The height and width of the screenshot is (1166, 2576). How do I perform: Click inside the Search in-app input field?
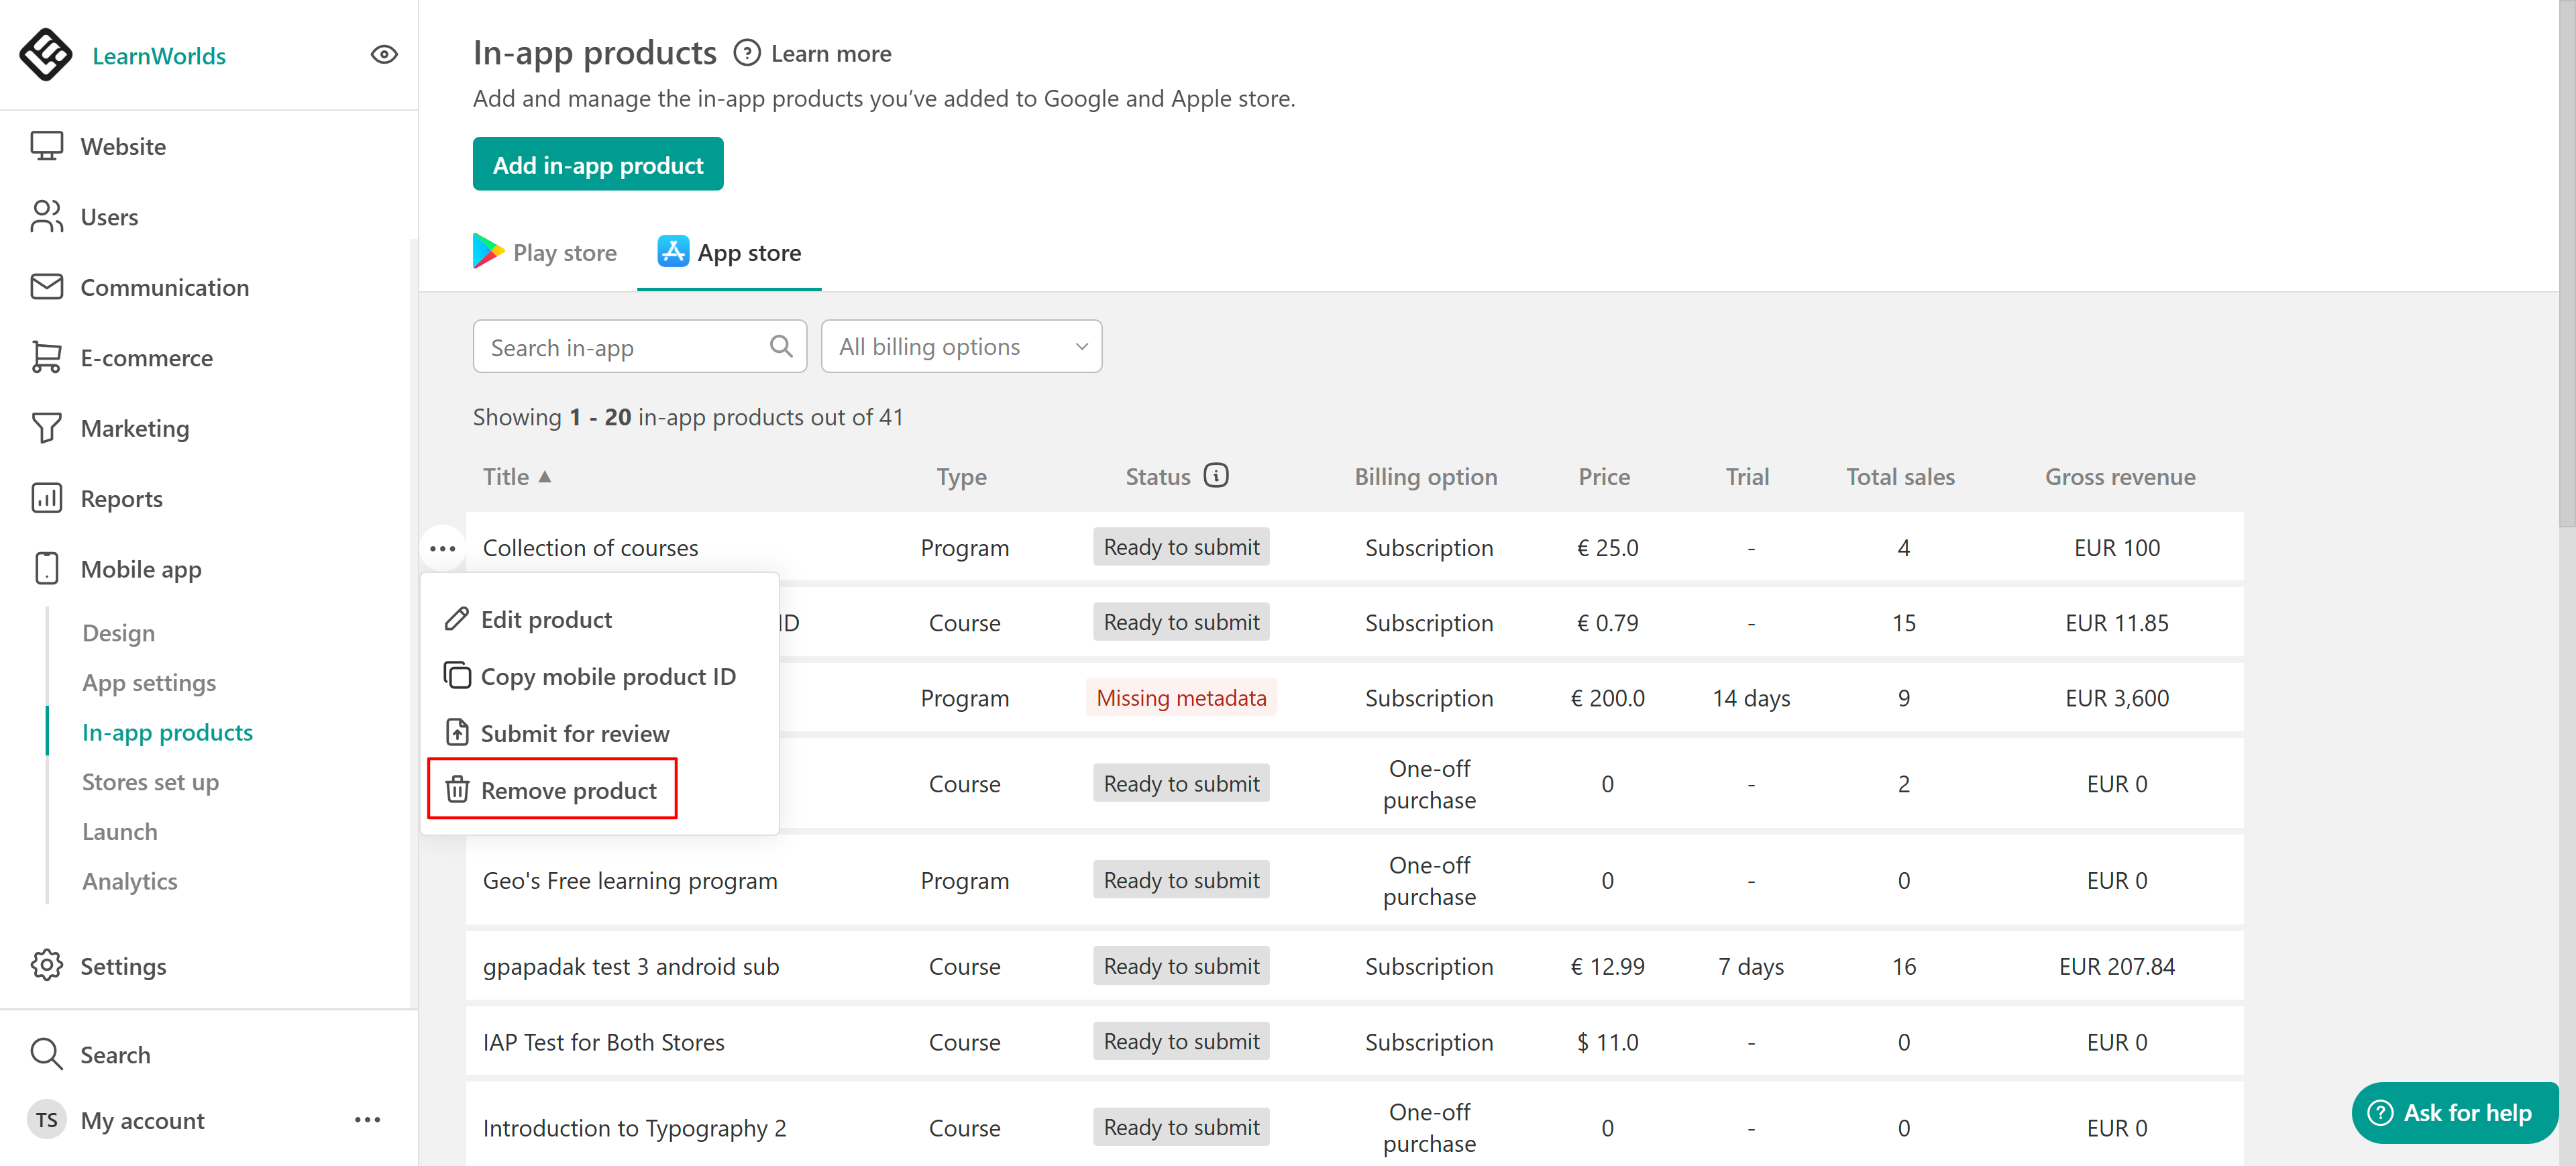pyautogui.click(x=628, y=347)
